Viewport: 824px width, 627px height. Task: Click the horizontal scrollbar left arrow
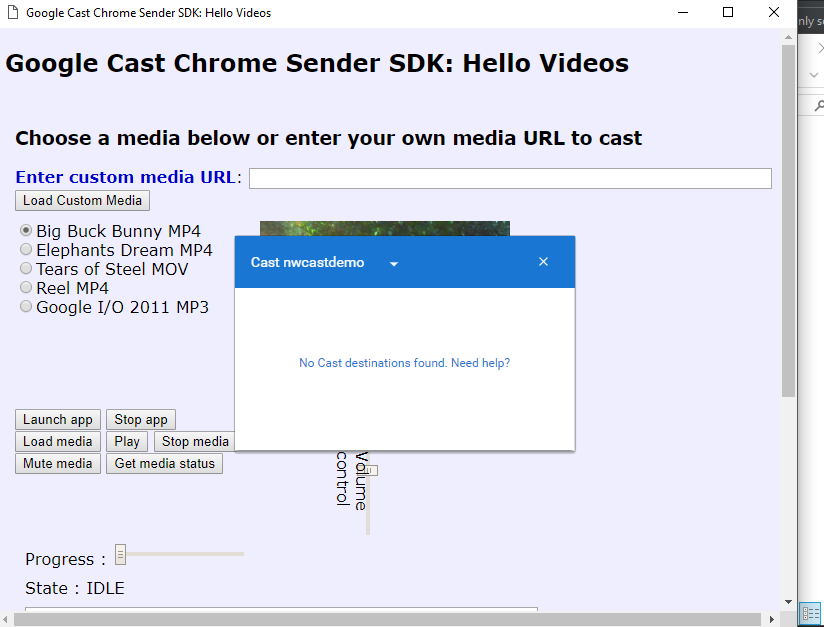pos(5,619)
